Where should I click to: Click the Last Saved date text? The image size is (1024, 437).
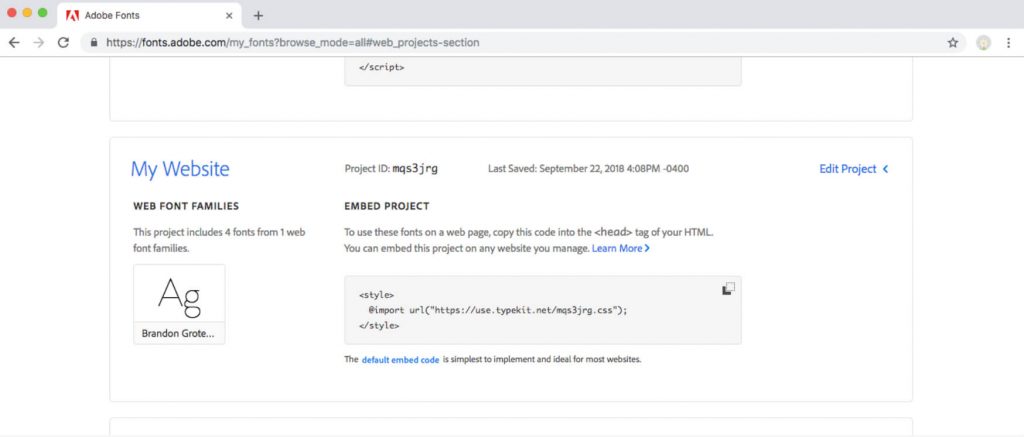[588, 169]
